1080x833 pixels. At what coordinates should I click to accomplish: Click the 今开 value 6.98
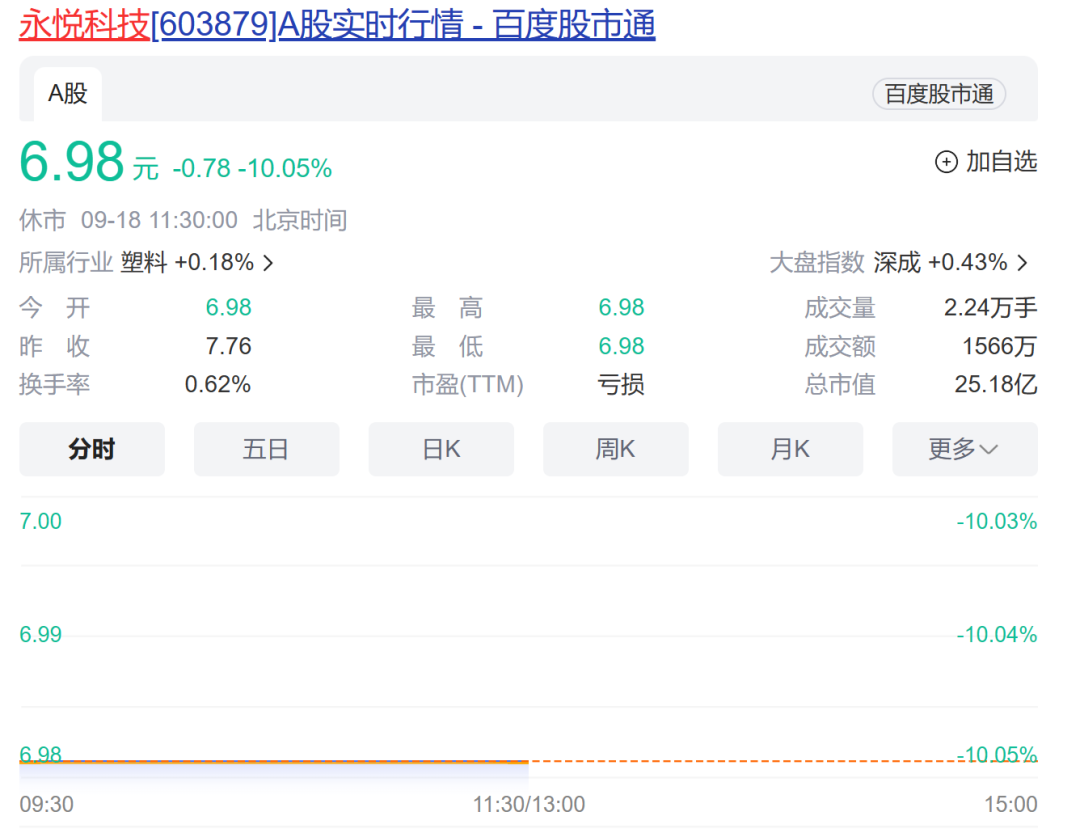[229, 307]
